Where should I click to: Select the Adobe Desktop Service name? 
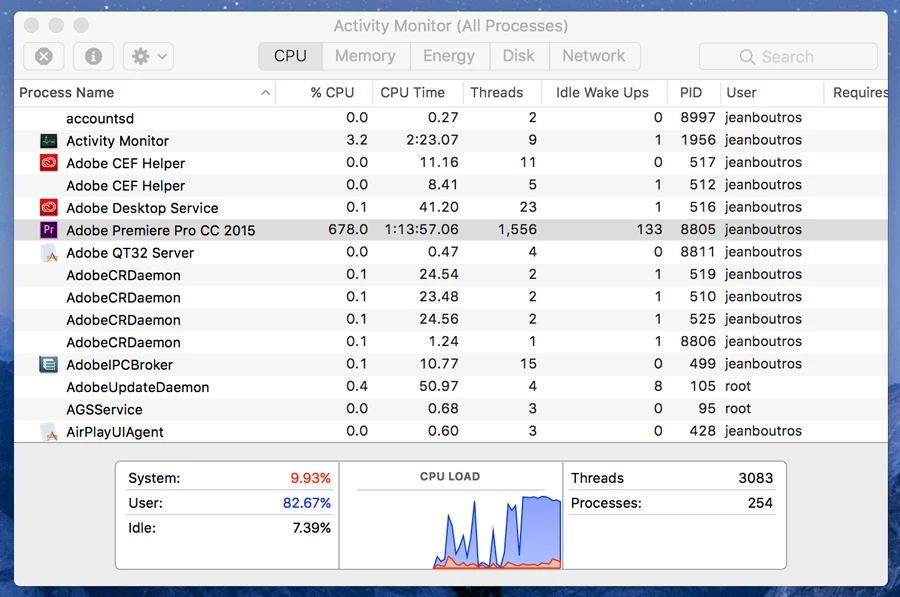pyautogui.click(x=142, y=208)
